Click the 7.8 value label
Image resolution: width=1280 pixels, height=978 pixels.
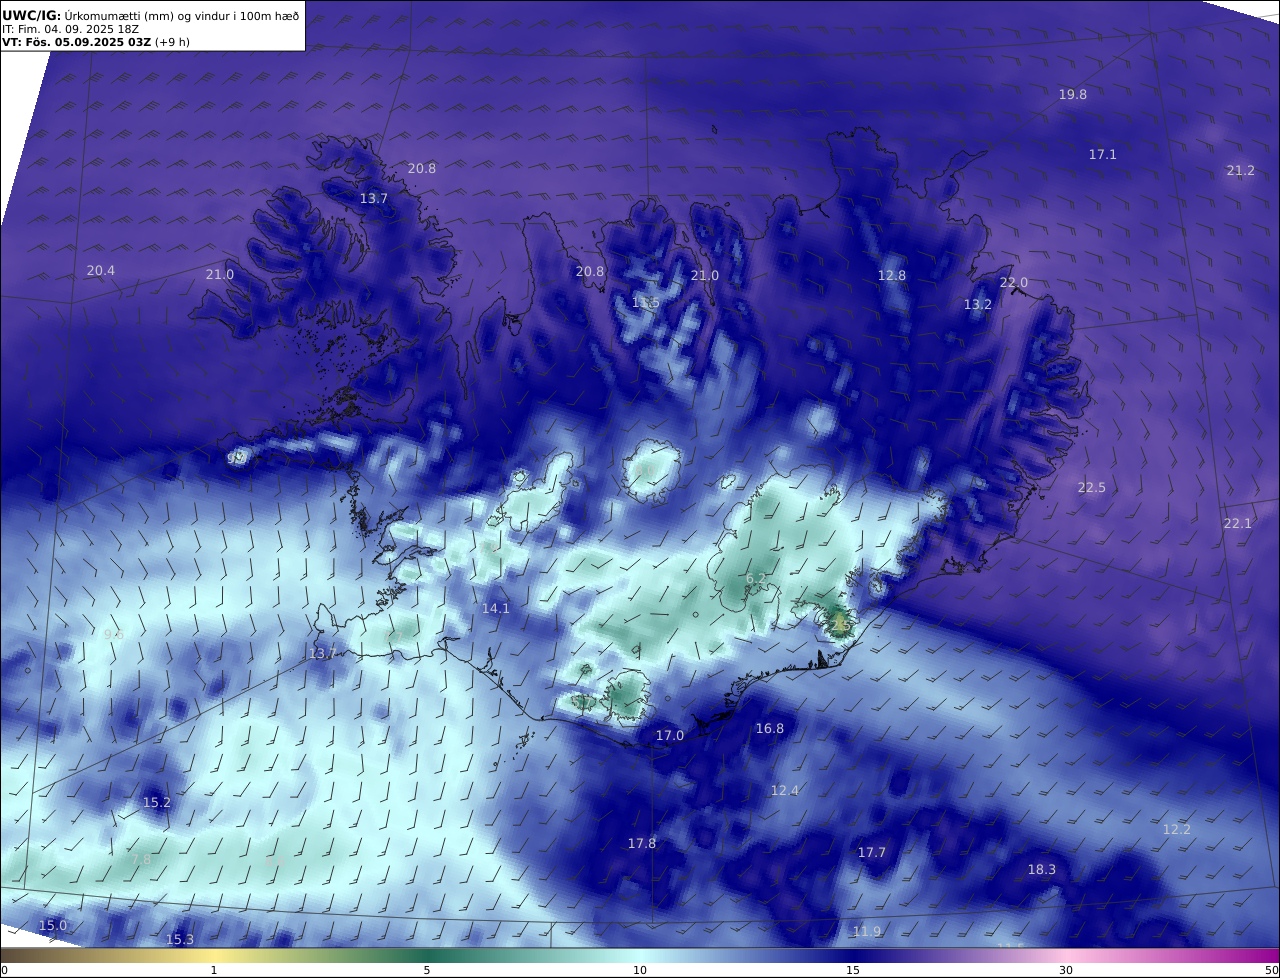click(141, 858)
